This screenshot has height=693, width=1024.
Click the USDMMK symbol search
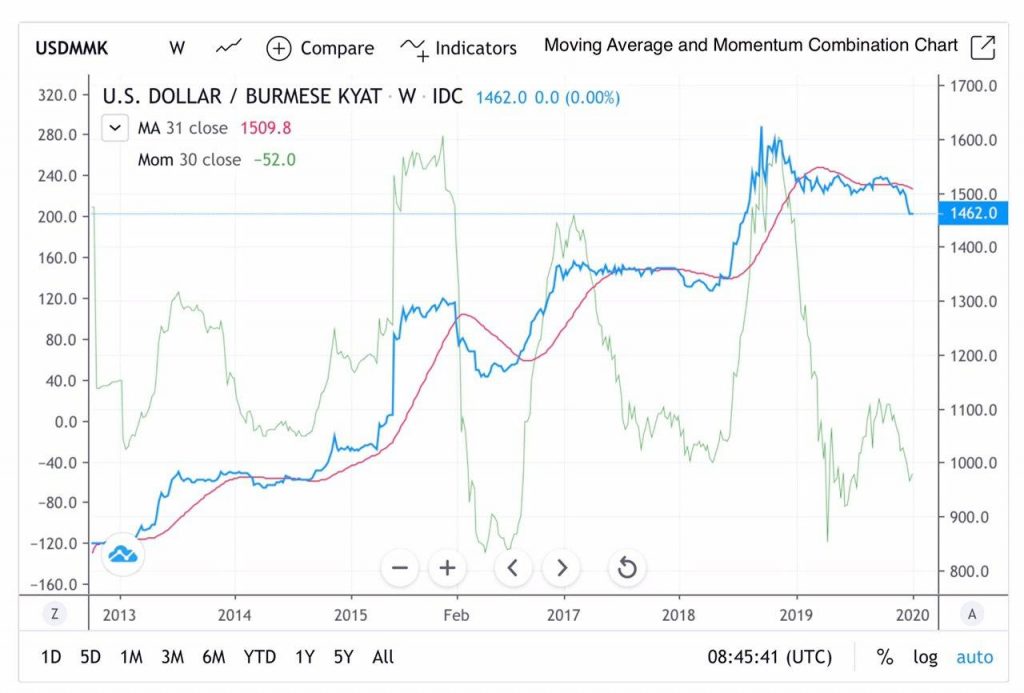pos(72,48)
